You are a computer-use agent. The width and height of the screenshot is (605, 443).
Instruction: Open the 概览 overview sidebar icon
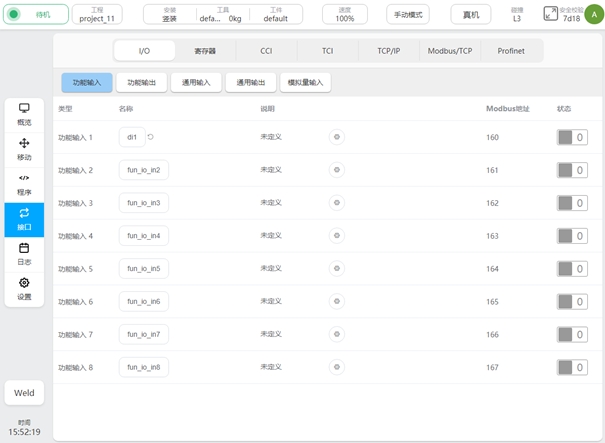pyautogui.click(x=24, y=112)
